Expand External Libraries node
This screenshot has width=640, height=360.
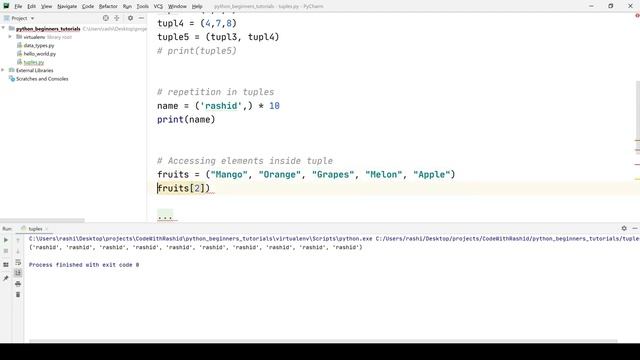[x=3, y=70]
